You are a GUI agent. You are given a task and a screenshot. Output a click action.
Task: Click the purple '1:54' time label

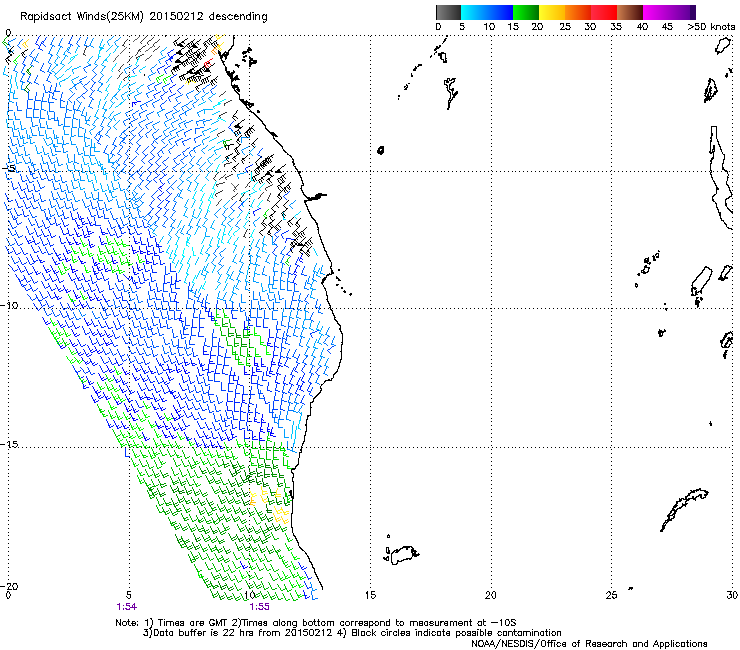point(126,607)
